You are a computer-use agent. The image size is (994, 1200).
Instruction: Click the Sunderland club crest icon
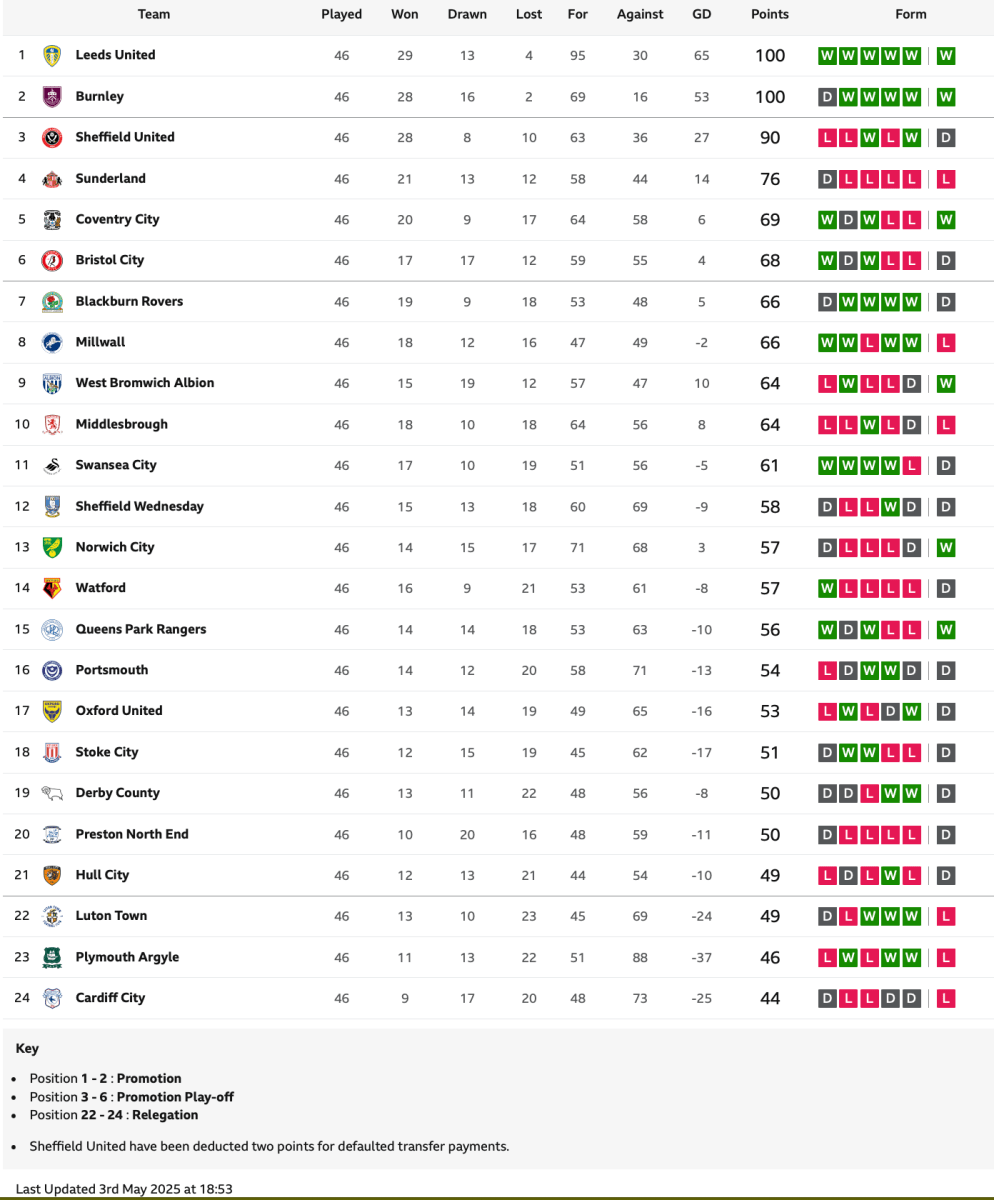pos(52,179)
